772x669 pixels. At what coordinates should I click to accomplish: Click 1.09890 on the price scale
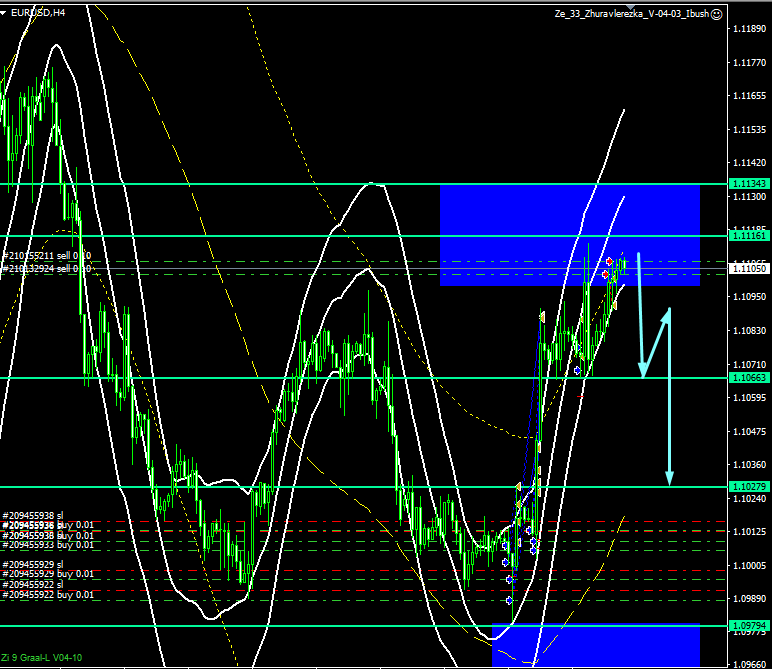pos(749,598)
